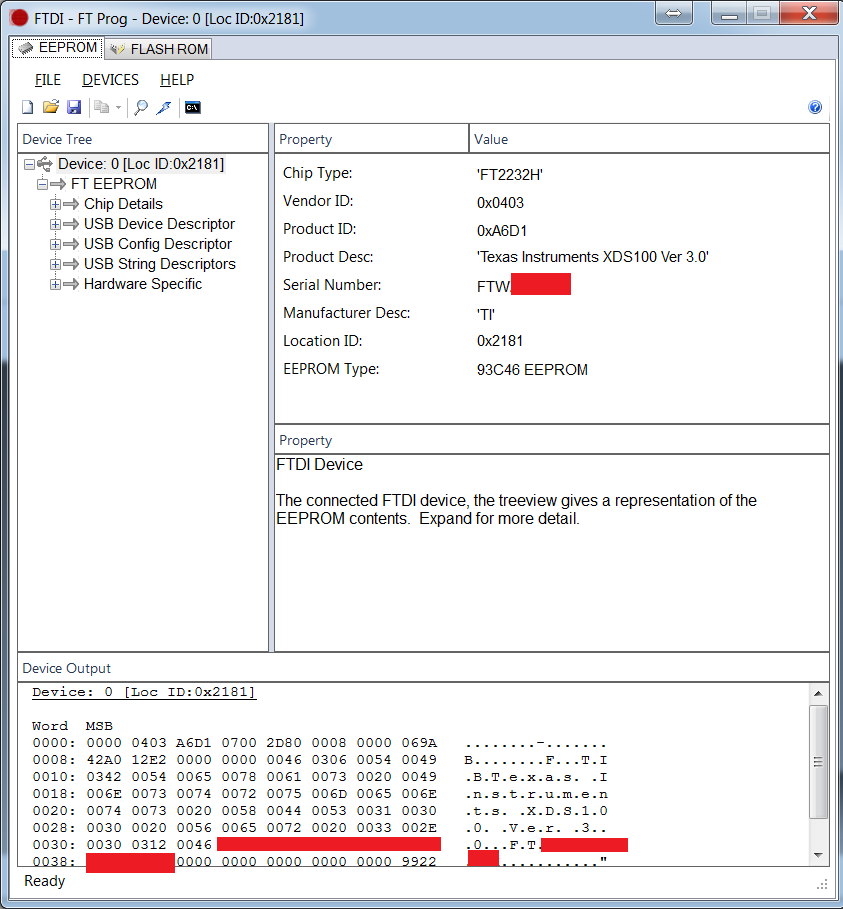Viewport: 843px width, 909px height.
Task: Click the blue help question mark icon
Action: (815, 107)
